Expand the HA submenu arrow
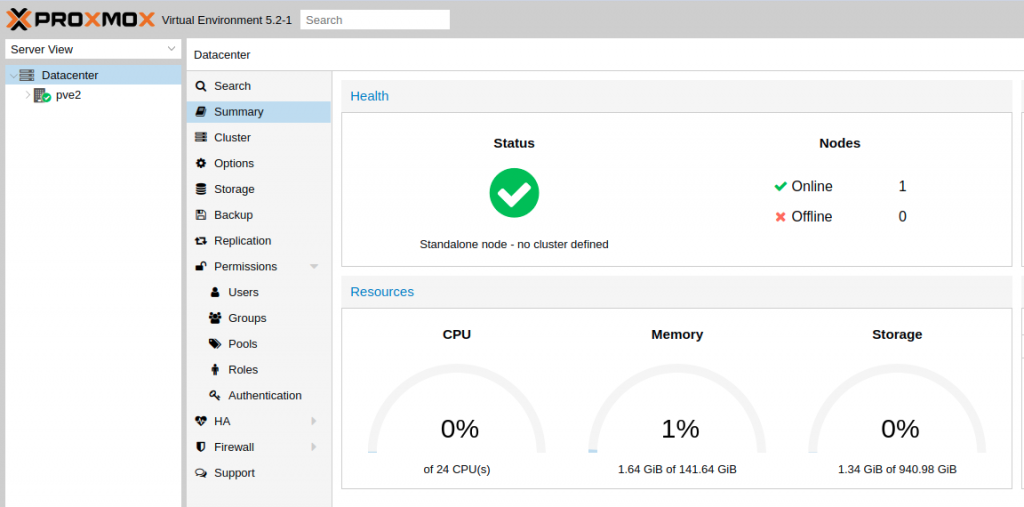The height and width of the screenshot is (507, 1024). tap(314, 421)
